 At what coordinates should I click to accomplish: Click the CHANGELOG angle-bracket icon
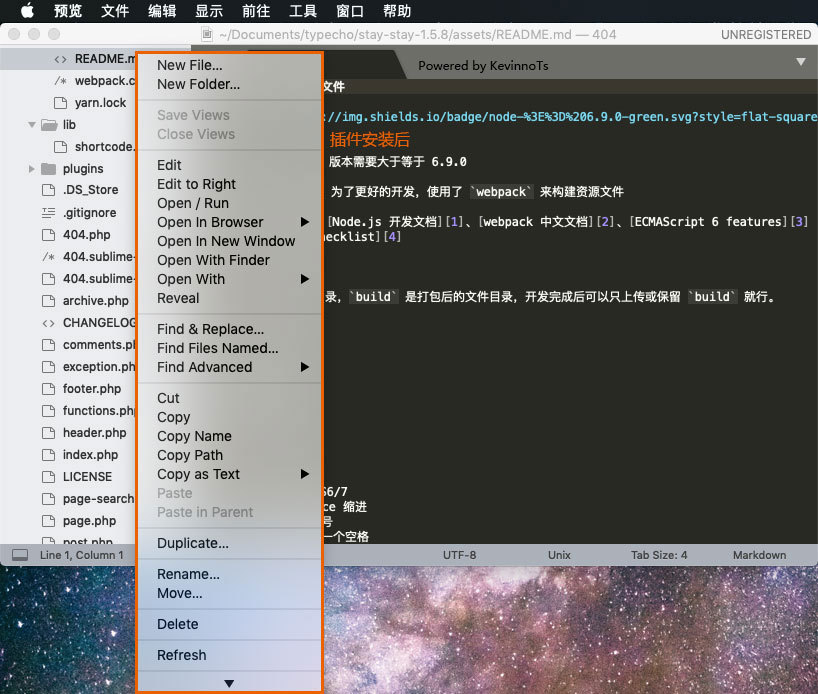point(49,324)
